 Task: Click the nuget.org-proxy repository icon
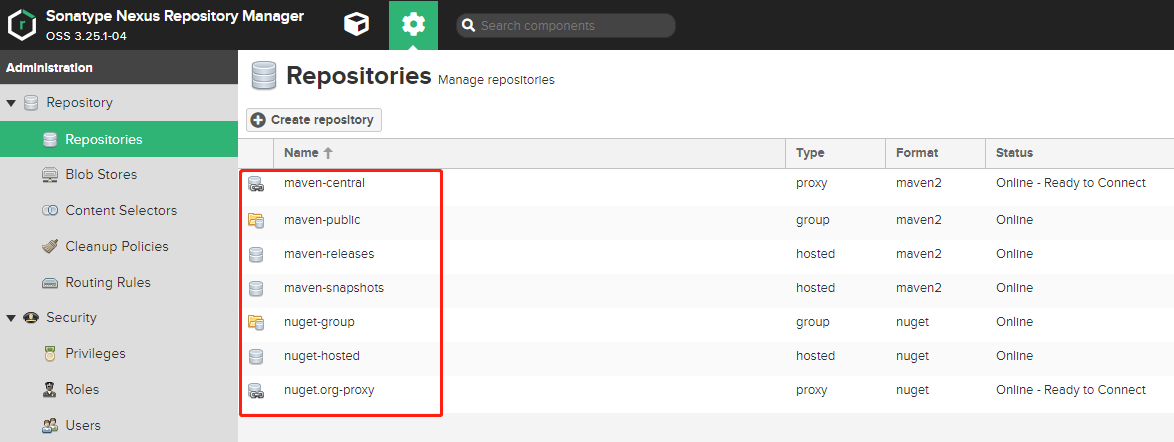(256, 391)
